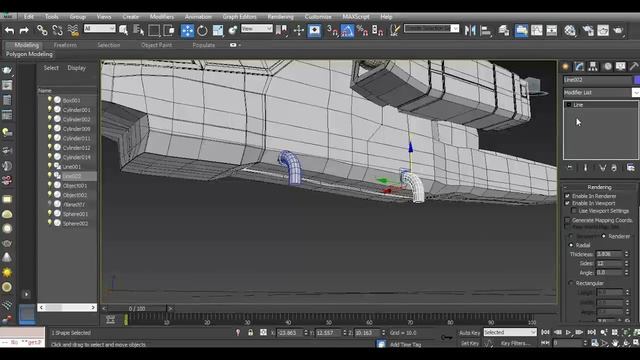Open the Selected key filter dropdown
Image resolution: width=640 pixels, height=360 pixels.
click(x=510, y=332)
